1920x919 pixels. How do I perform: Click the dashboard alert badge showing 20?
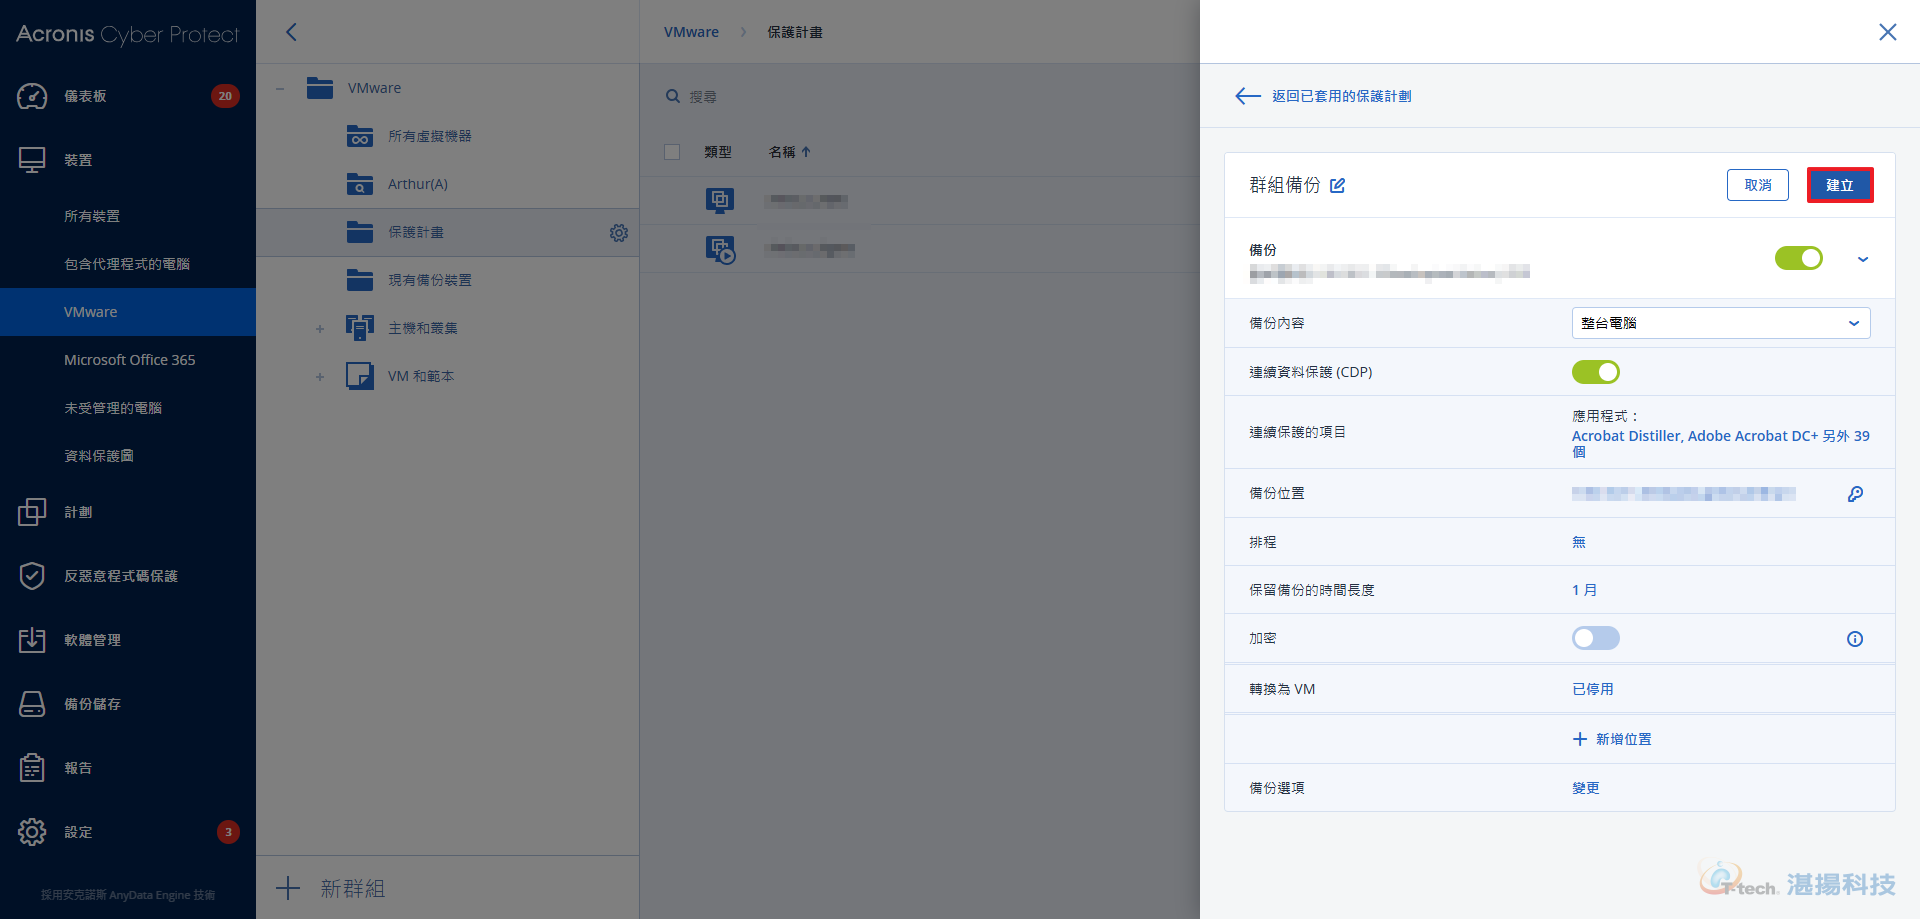[x=225, y=96]
